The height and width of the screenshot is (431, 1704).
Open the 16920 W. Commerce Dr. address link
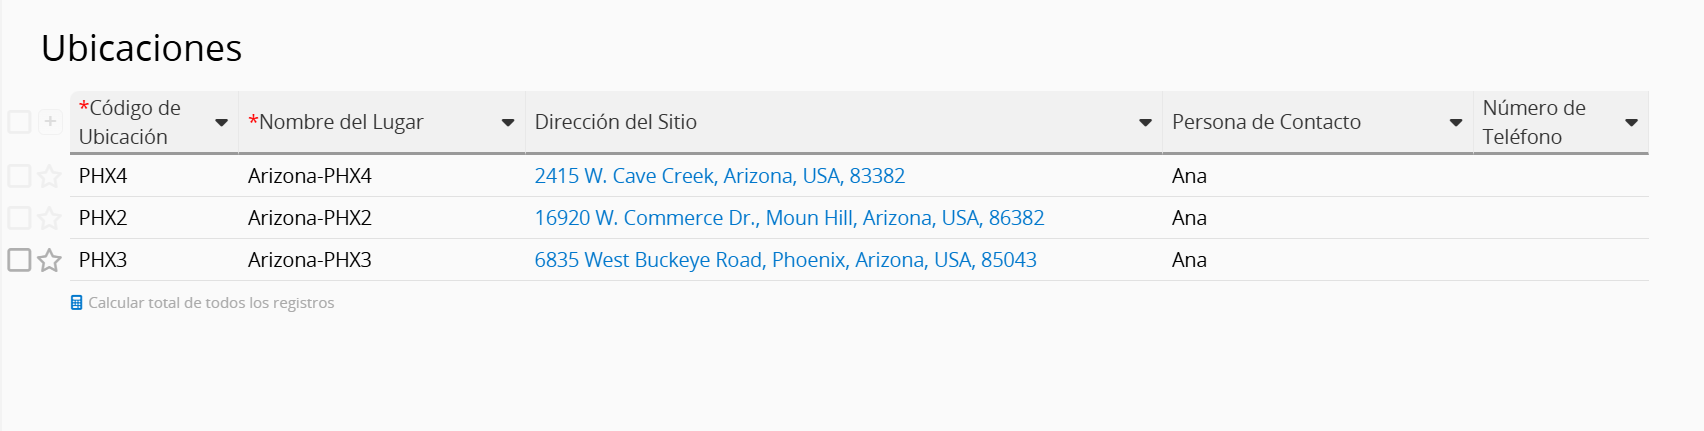click(789, 218)
